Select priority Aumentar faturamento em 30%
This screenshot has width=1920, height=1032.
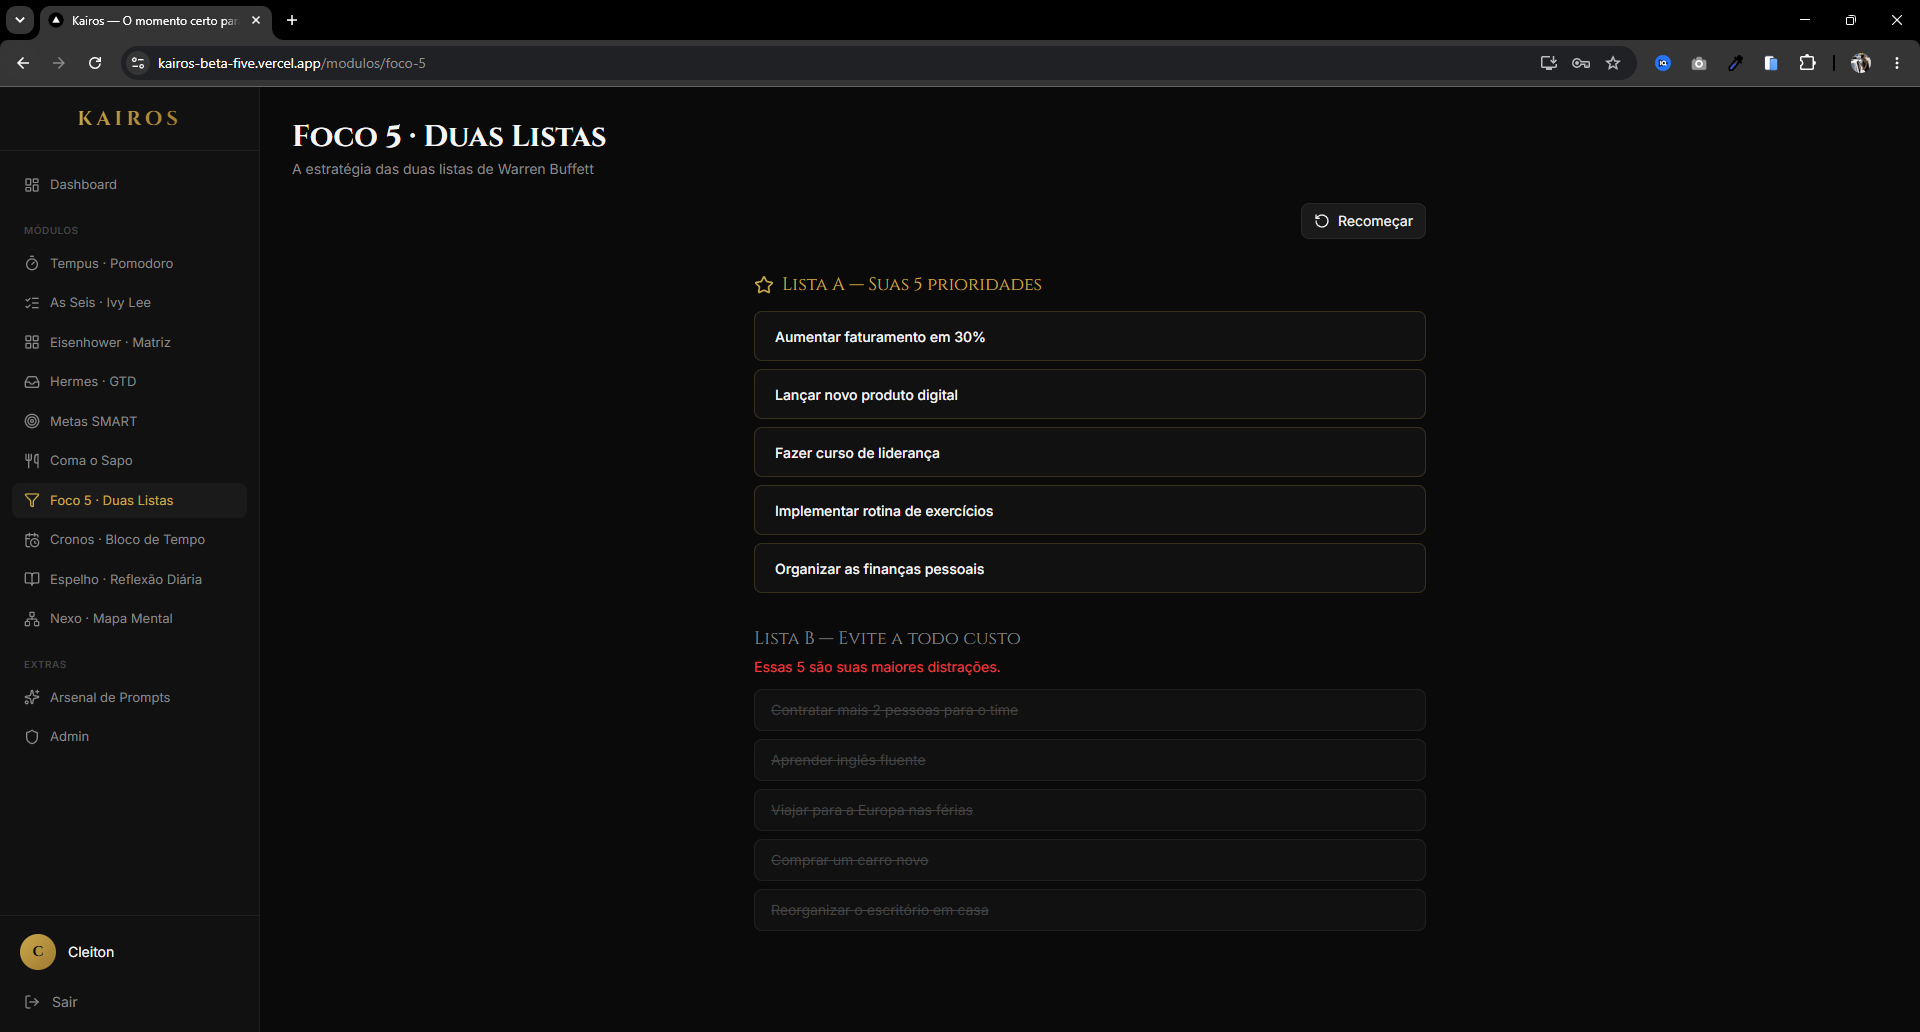(1090, 337)
